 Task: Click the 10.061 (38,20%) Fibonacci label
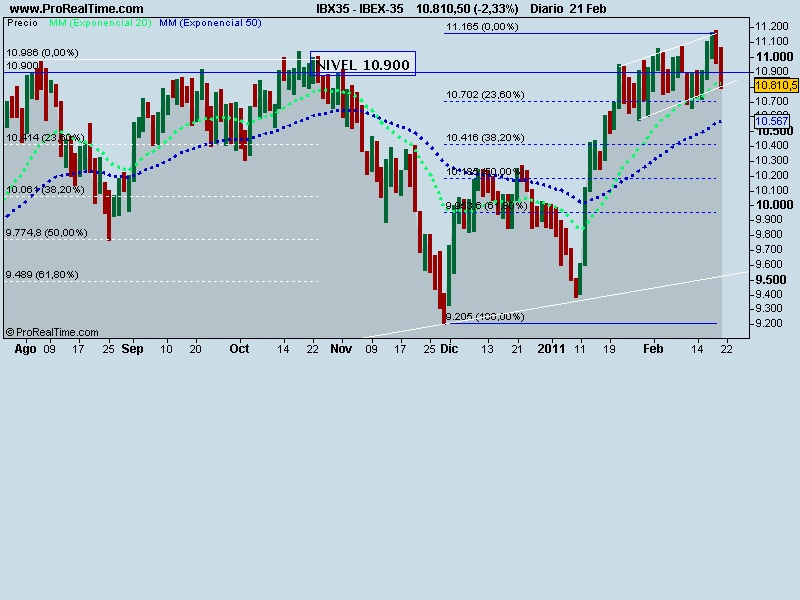point(45,190)
